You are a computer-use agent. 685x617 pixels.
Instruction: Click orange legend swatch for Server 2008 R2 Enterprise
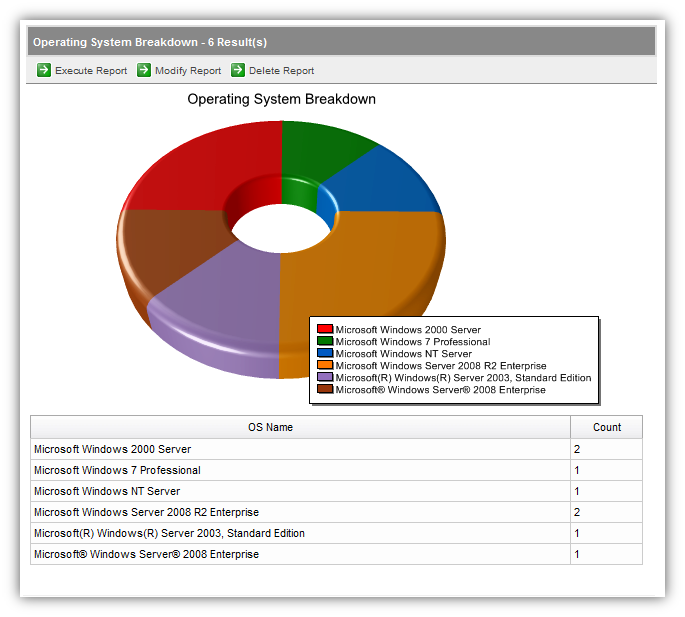[325, 365]
